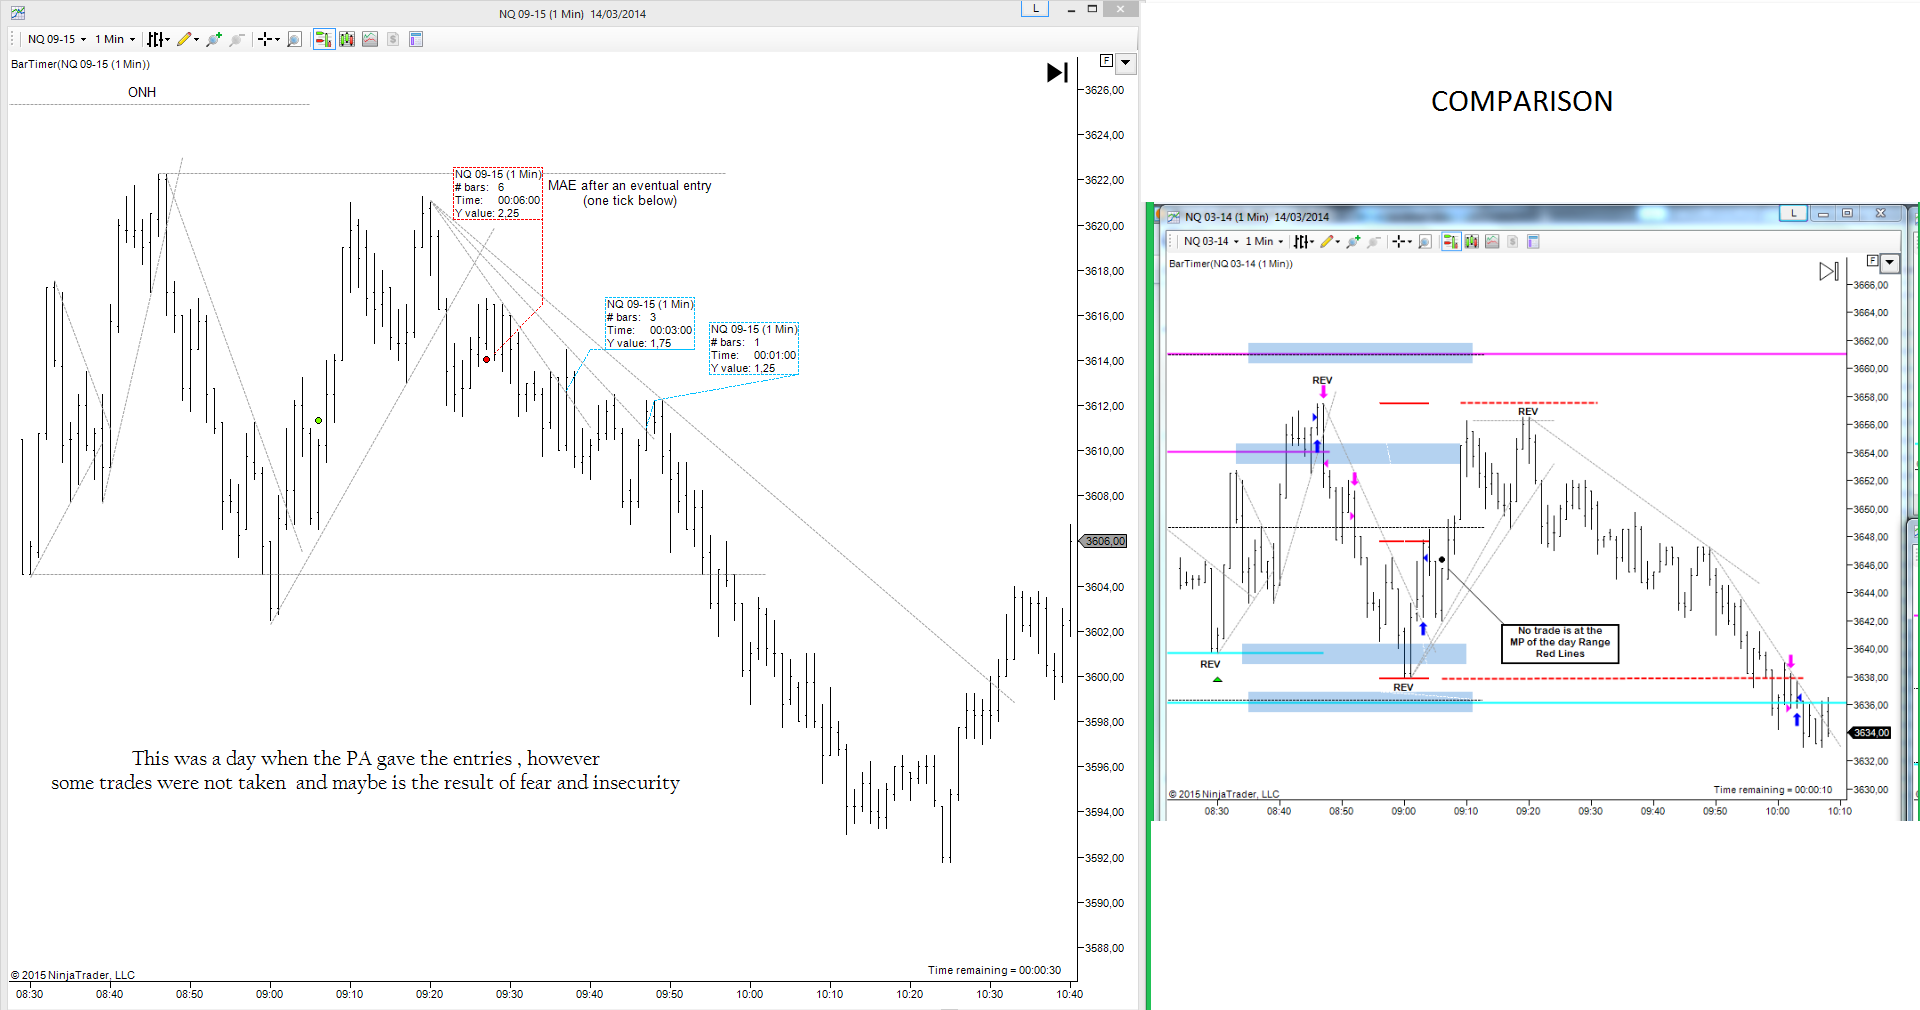1920x1010 pixels.
Task: Click the BarTimer(NQ 09-15 (1 Min)) indicator label
Action: tap(80, 64)
